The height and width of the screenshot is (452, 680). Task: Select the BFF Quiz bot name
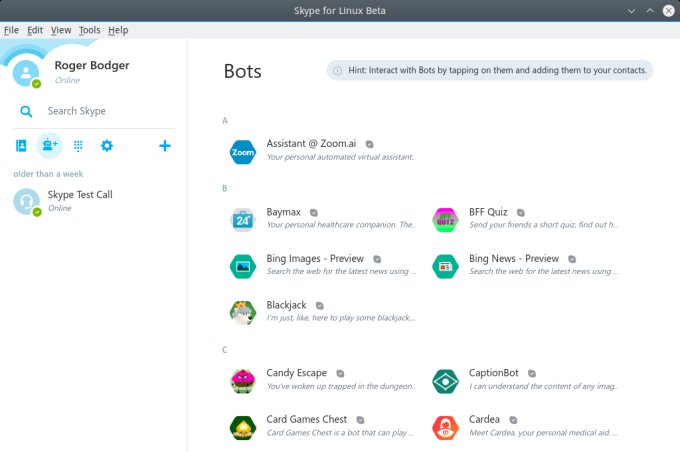(488, 212)
